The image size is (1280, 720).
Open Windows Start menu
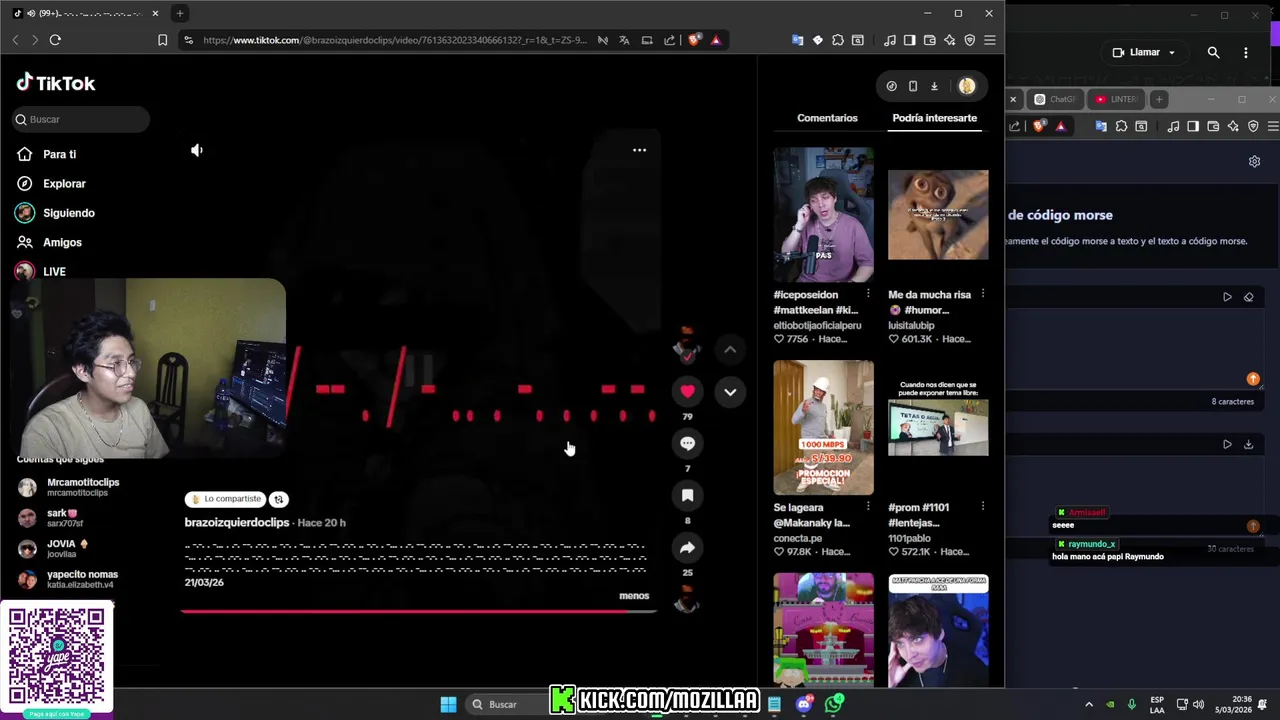pos(448,704)
